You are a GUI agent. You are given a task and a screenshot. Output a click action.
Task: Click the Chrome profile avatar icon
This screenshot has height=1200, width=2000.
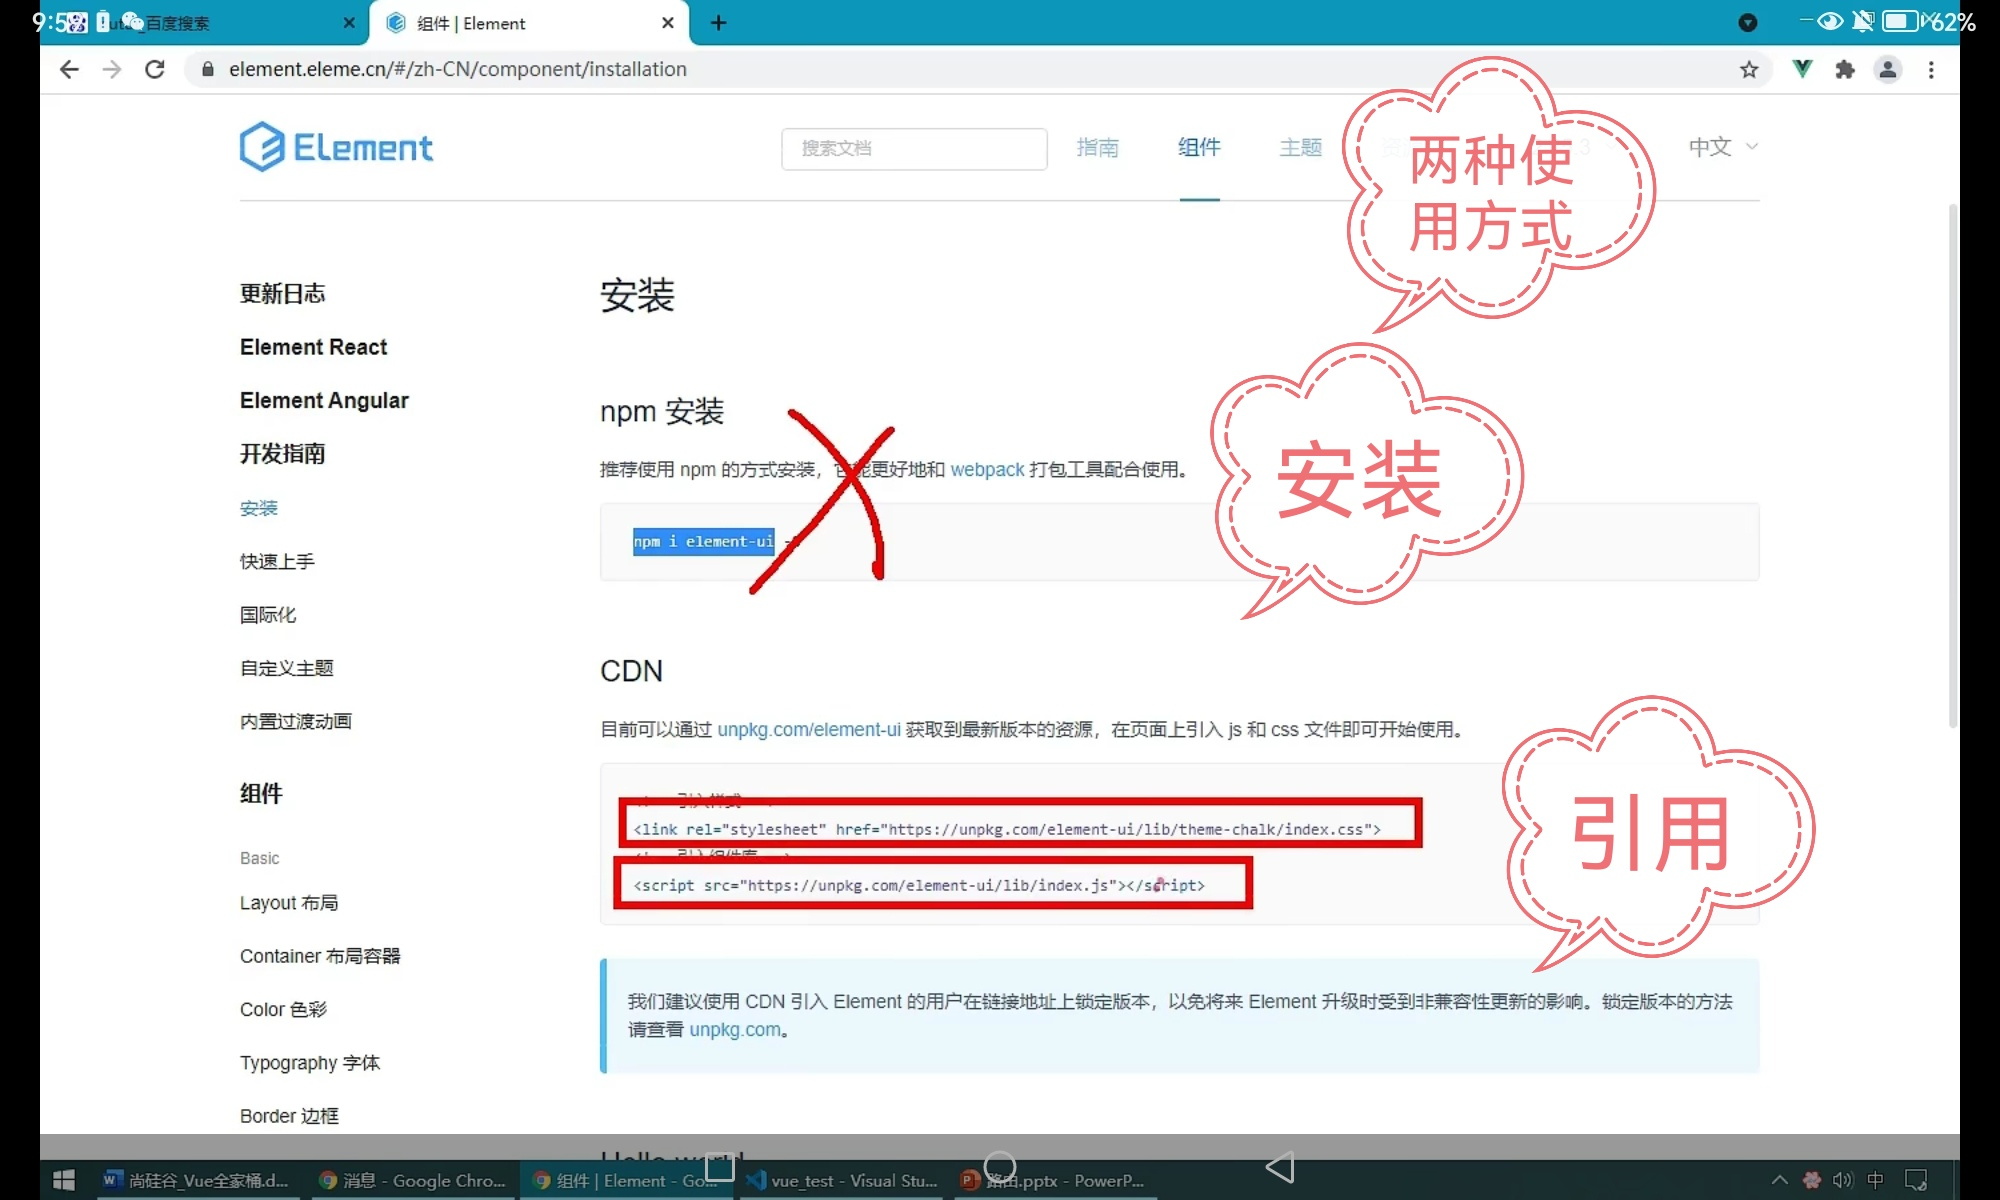(1888, 69)
